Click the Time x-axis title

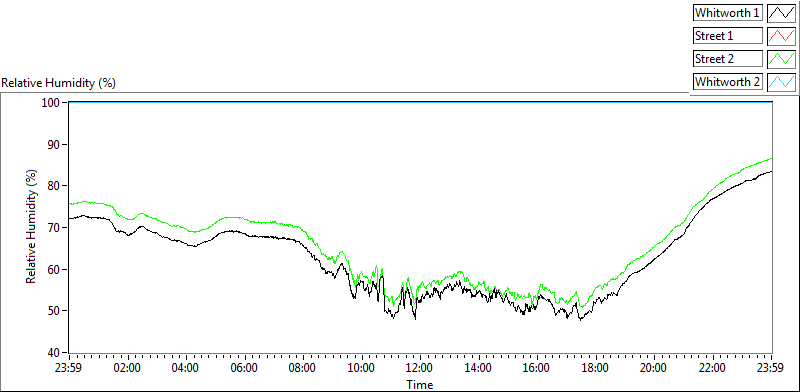(420, 384)
